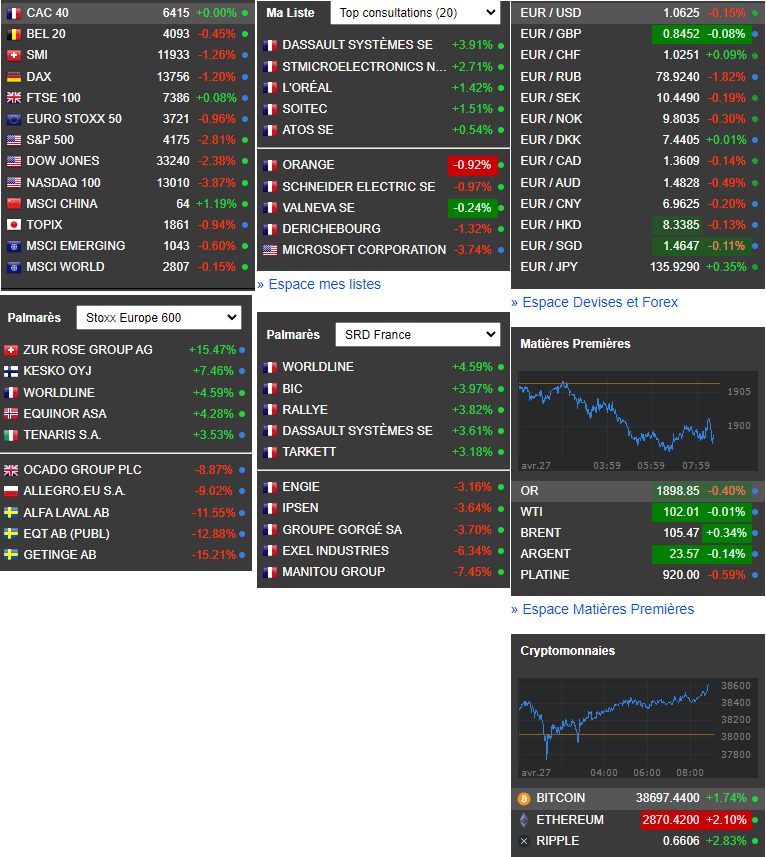The image size is (766, 857).
Task: Click the Ethereum diamond icon
Action: (524, 820)
